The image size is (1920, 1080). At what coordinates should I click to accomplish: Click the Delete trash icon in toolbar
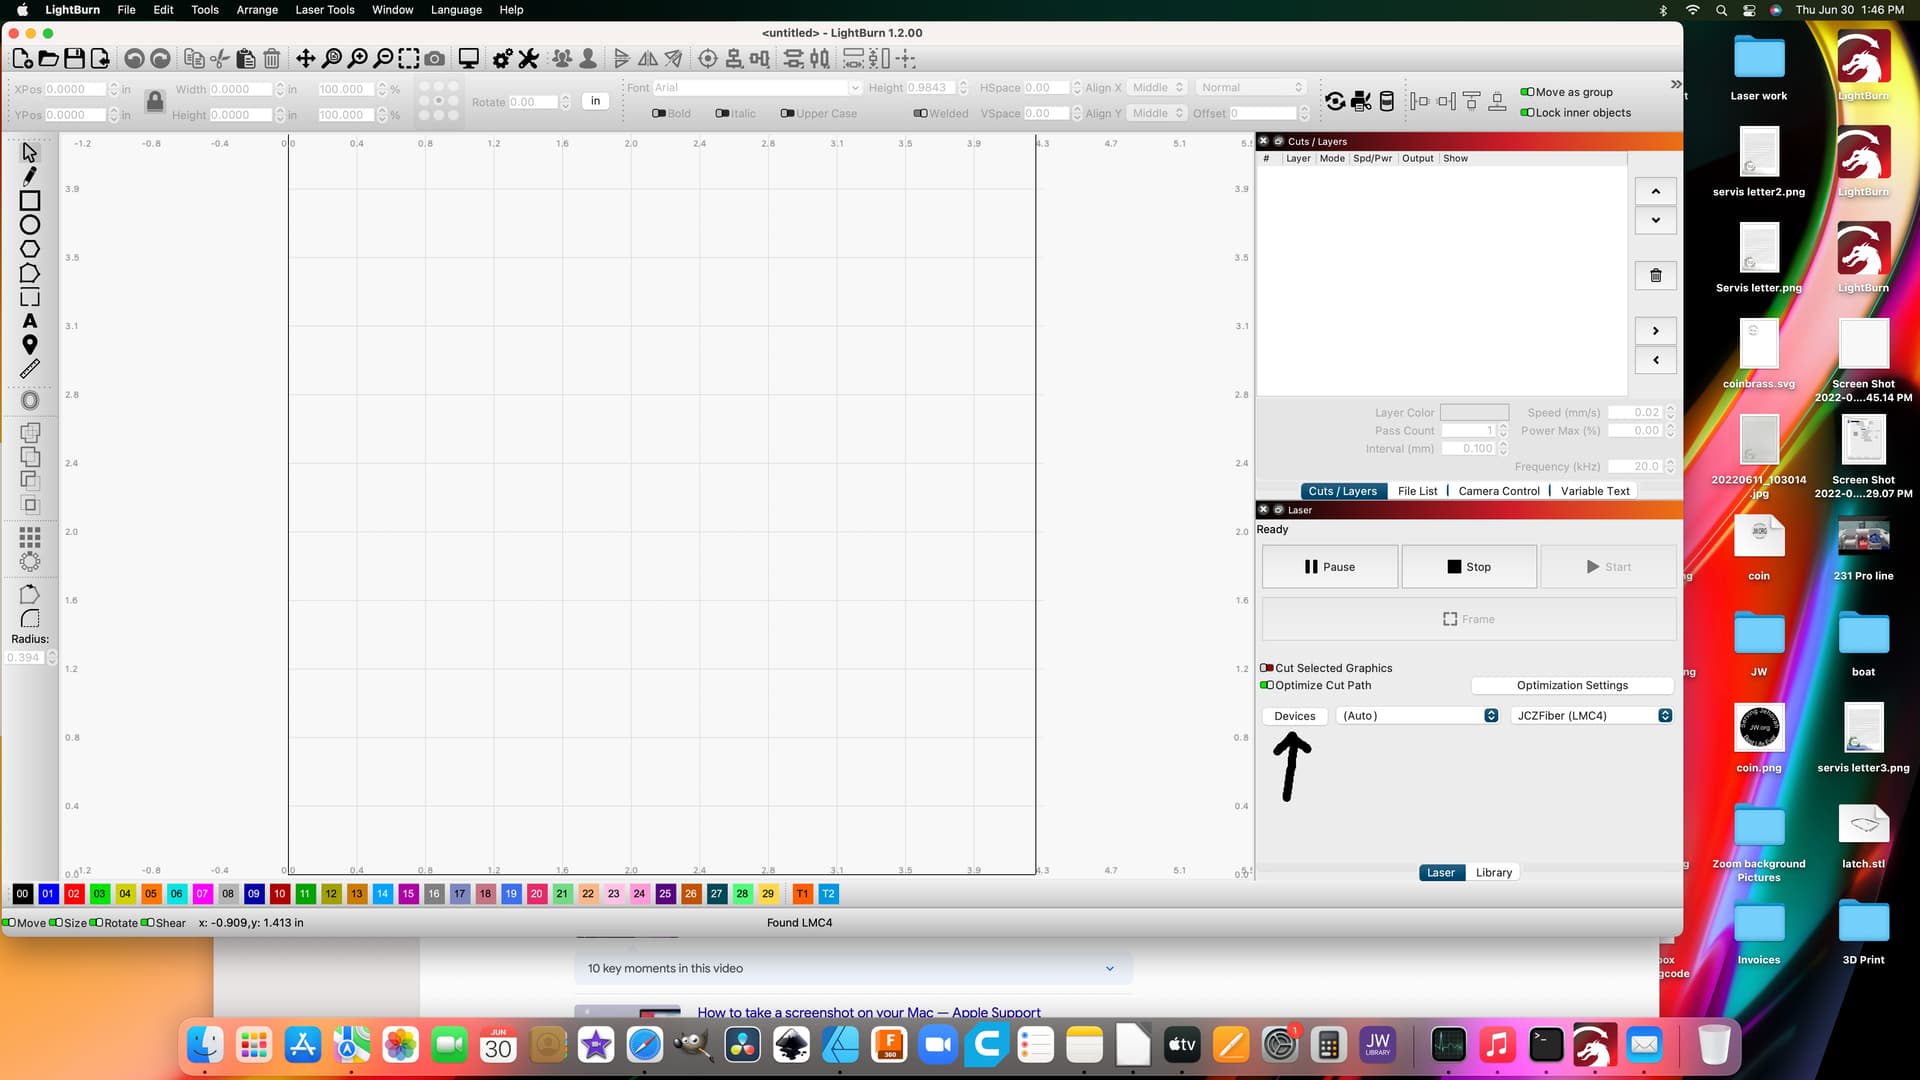tap(271, 59)
